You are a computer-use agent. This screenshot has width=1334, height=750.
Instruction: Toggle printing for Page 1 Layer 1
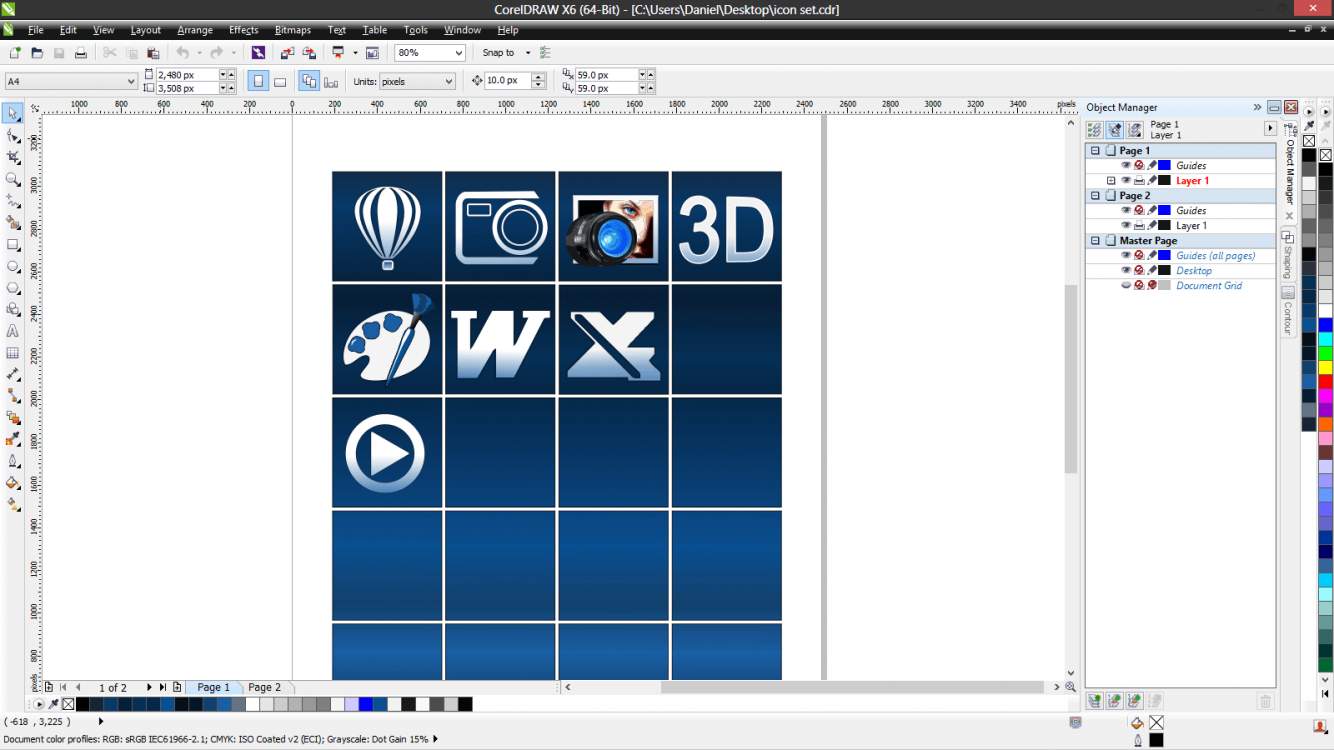(x=1139, y=180)
